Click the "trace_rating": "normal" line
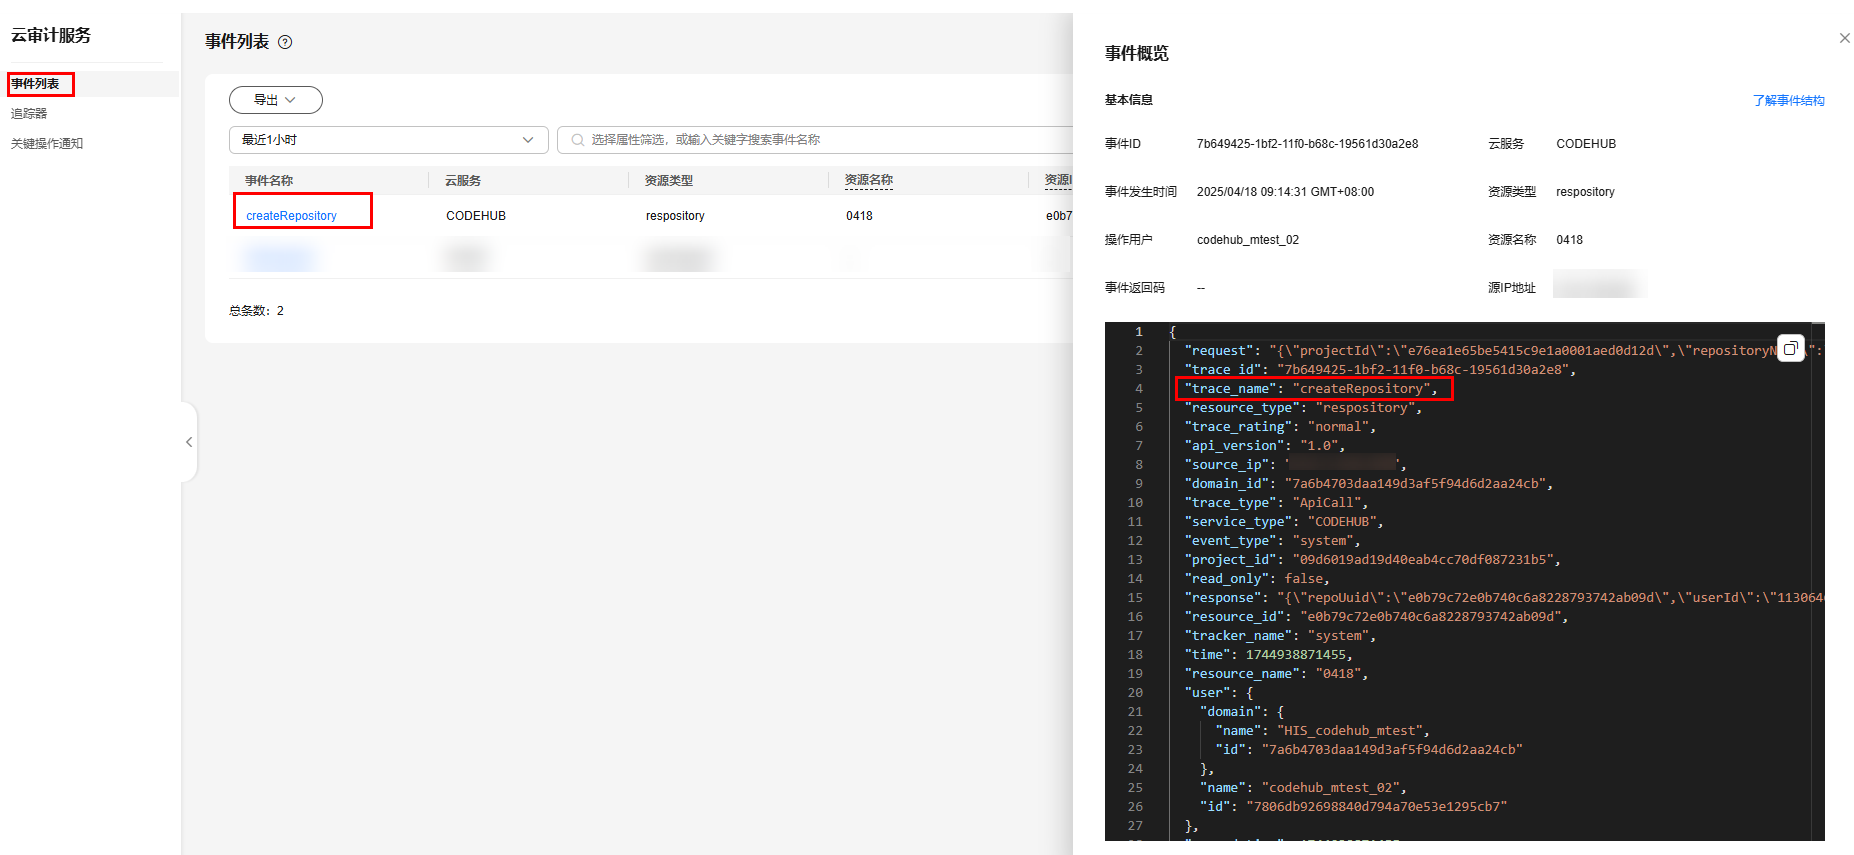 [1280, 427]
